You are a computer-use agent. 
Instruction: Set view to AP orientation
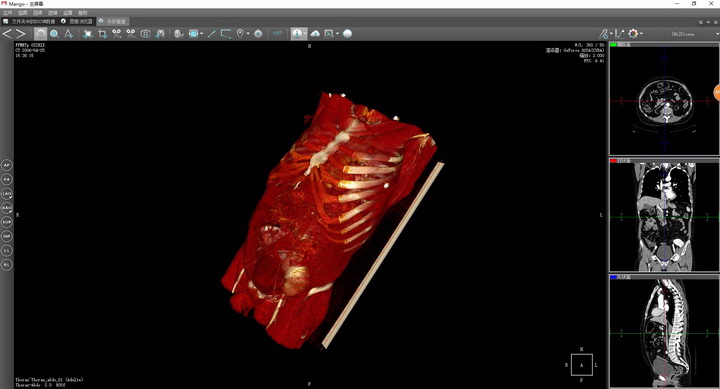point(6,165)
